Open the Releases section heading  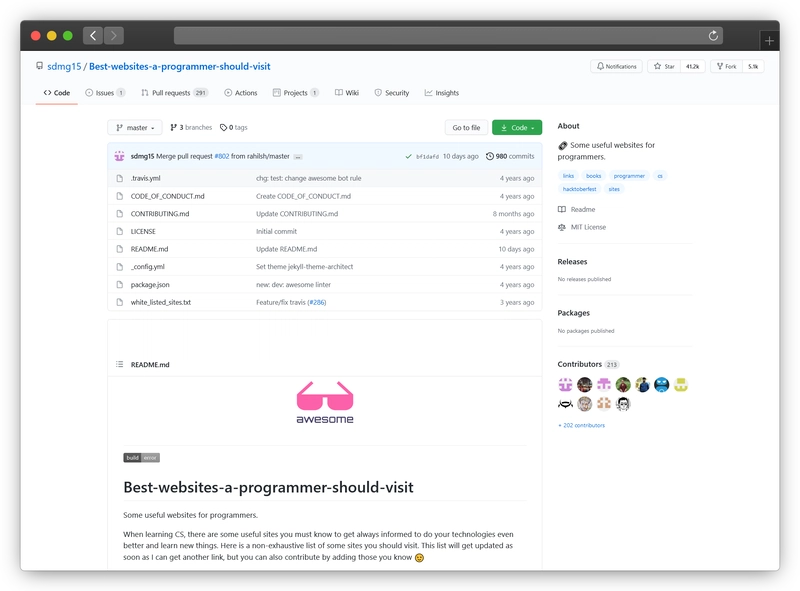tap(572, 261)
